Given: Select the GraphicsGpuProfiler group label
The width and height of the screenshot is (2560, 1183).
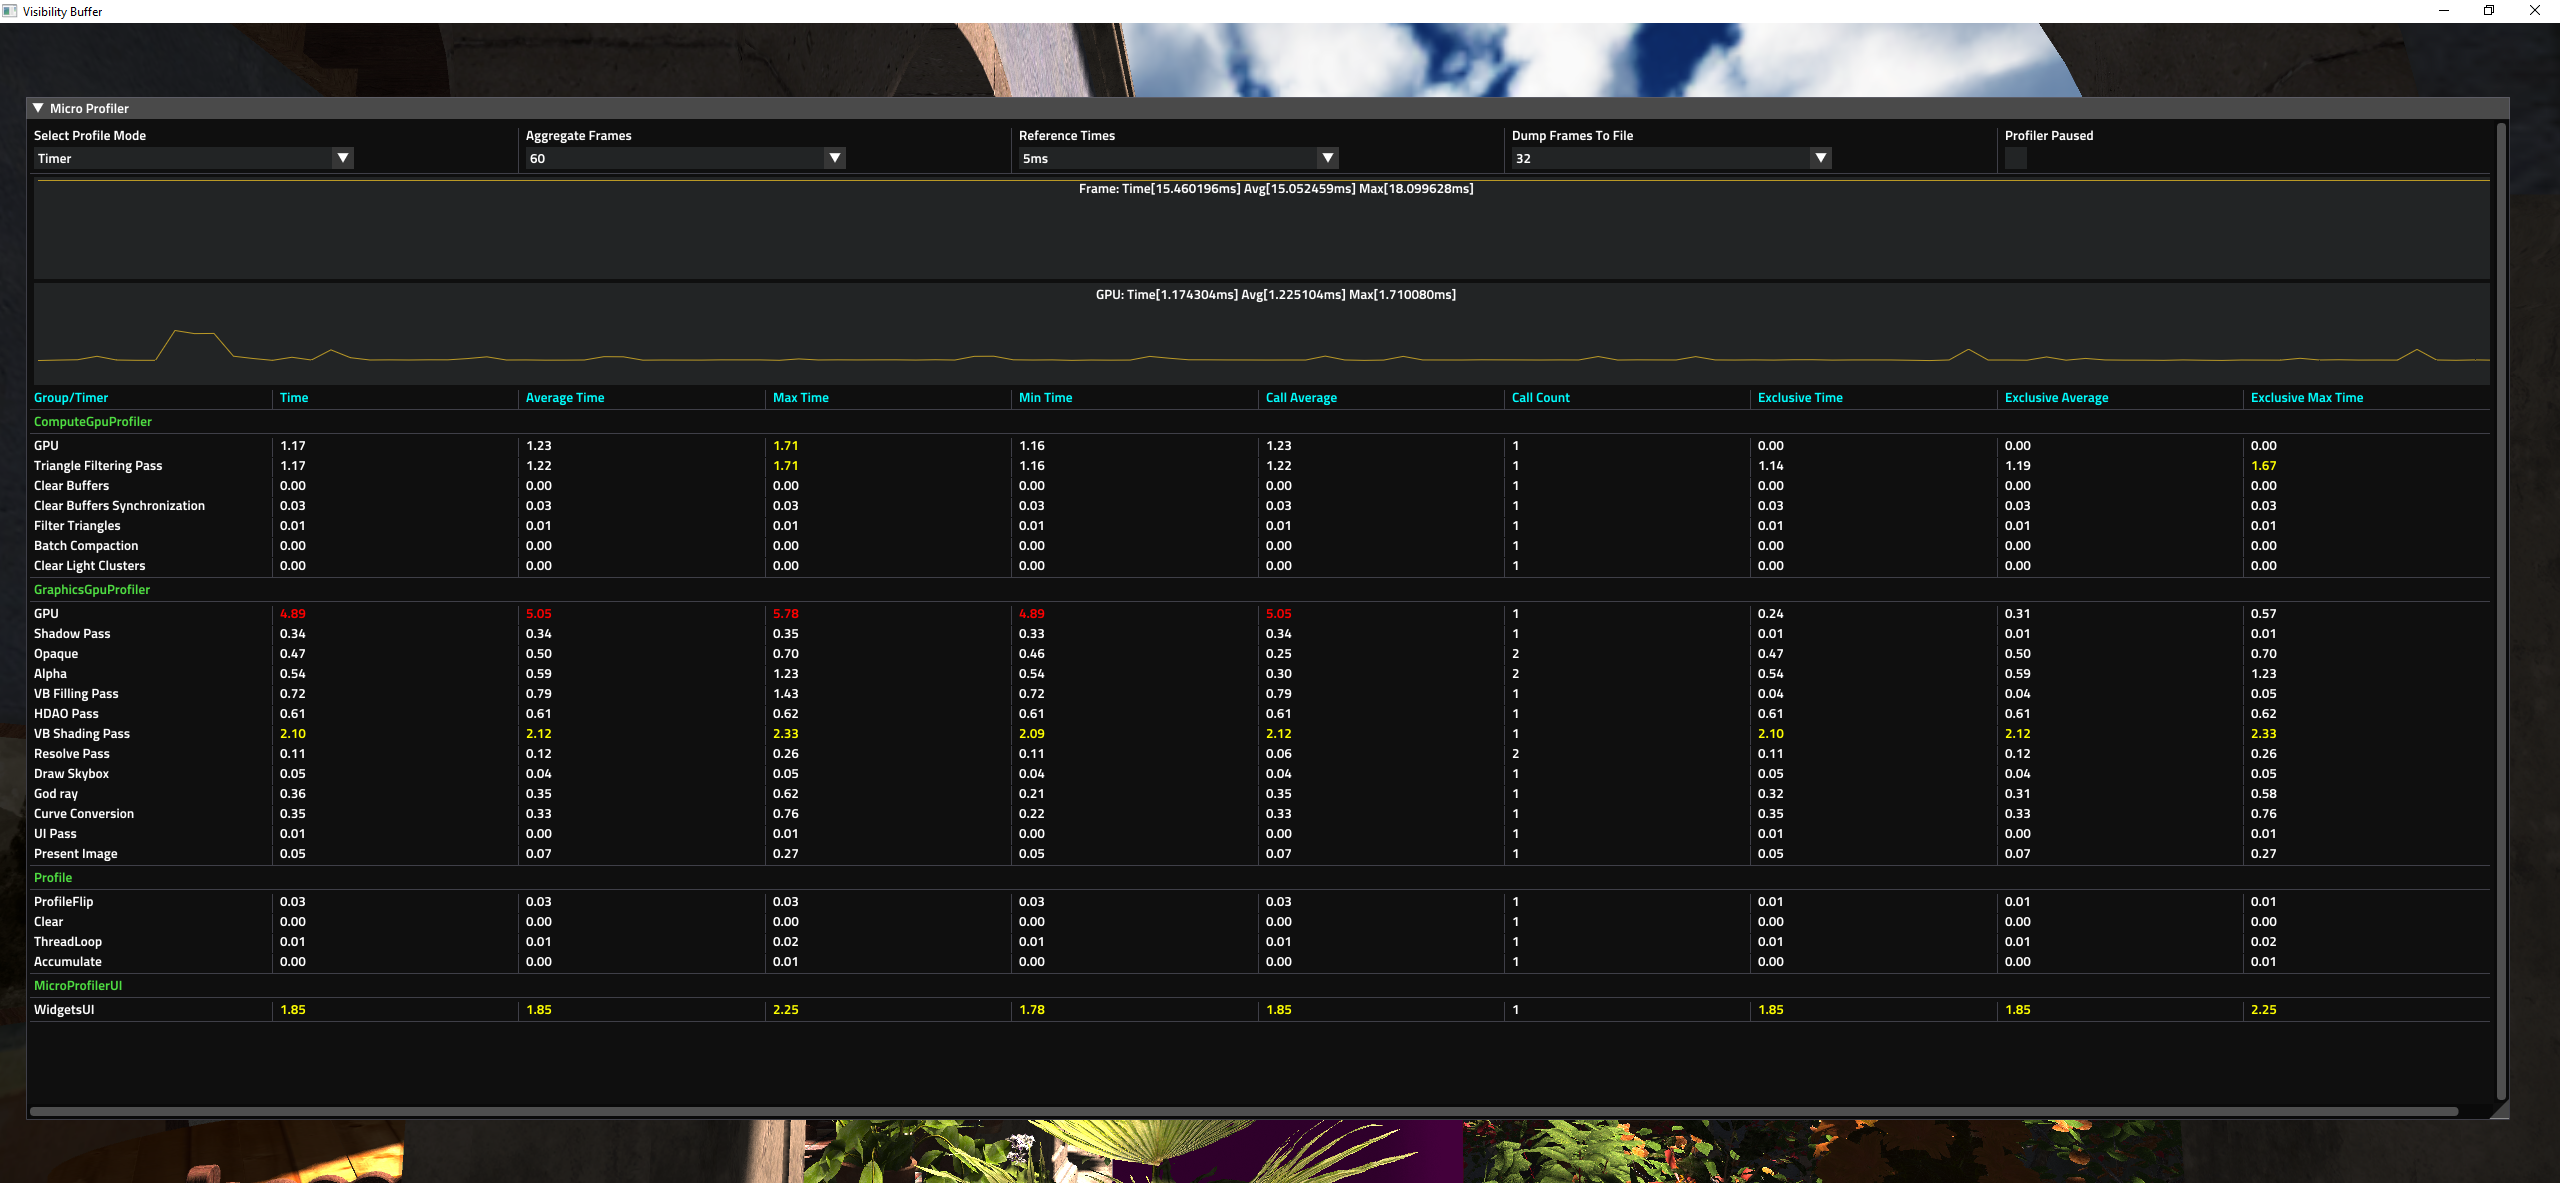Looking at the screenshot, I should pos(92,590).
